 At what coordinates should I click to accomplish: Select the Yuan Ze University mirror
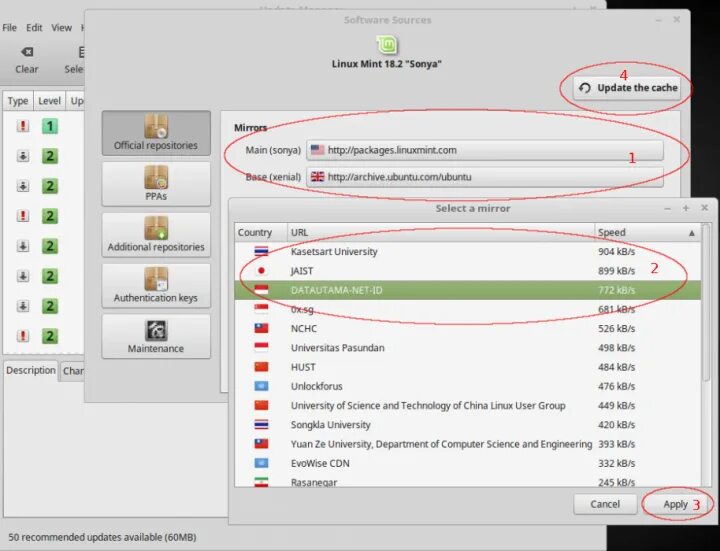click(x=467, y=444)
